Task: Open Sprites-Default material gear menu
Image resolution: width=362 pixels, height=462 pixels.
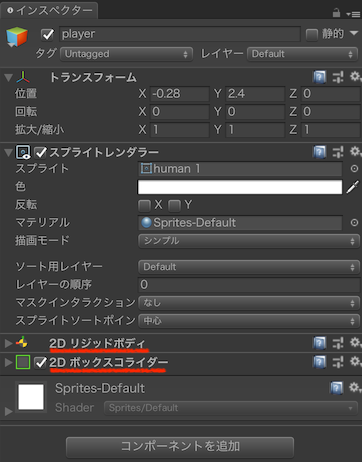Action: 355,387
